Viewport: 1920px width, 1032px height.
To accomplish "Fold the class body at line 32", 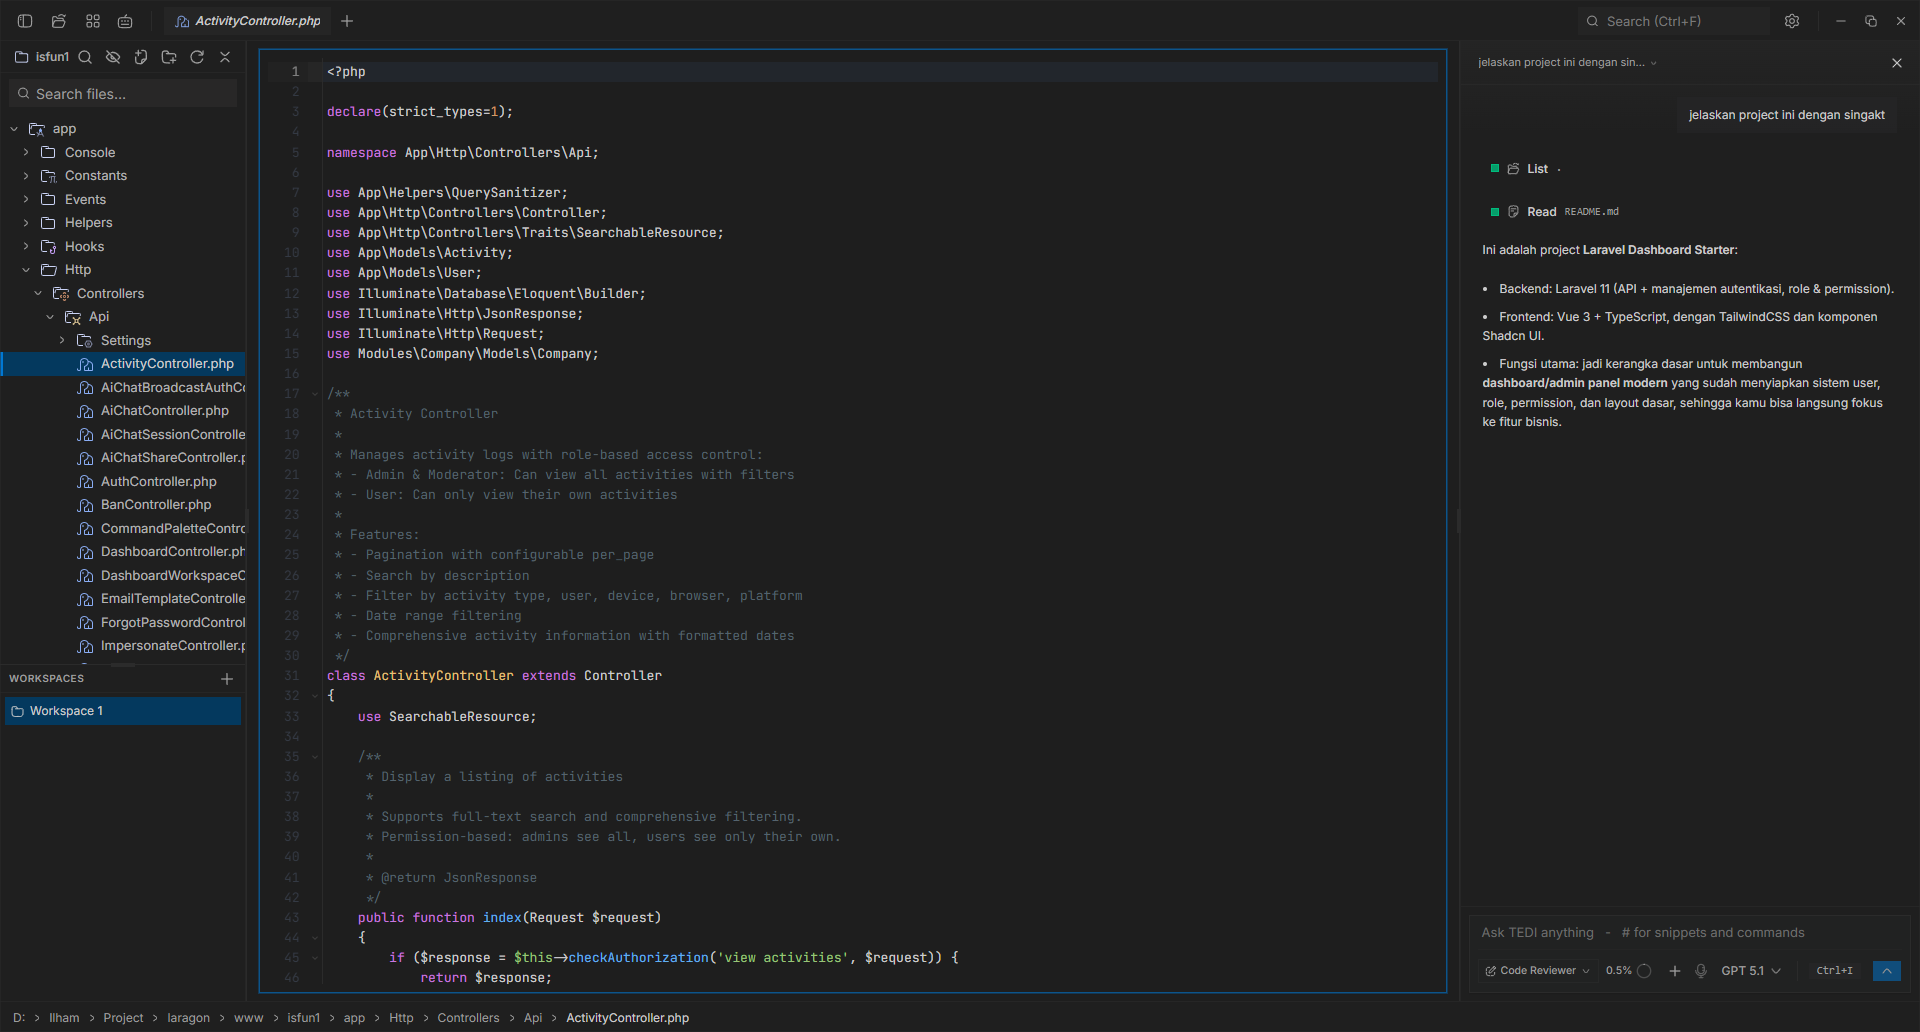I will (x=314, y=696).
